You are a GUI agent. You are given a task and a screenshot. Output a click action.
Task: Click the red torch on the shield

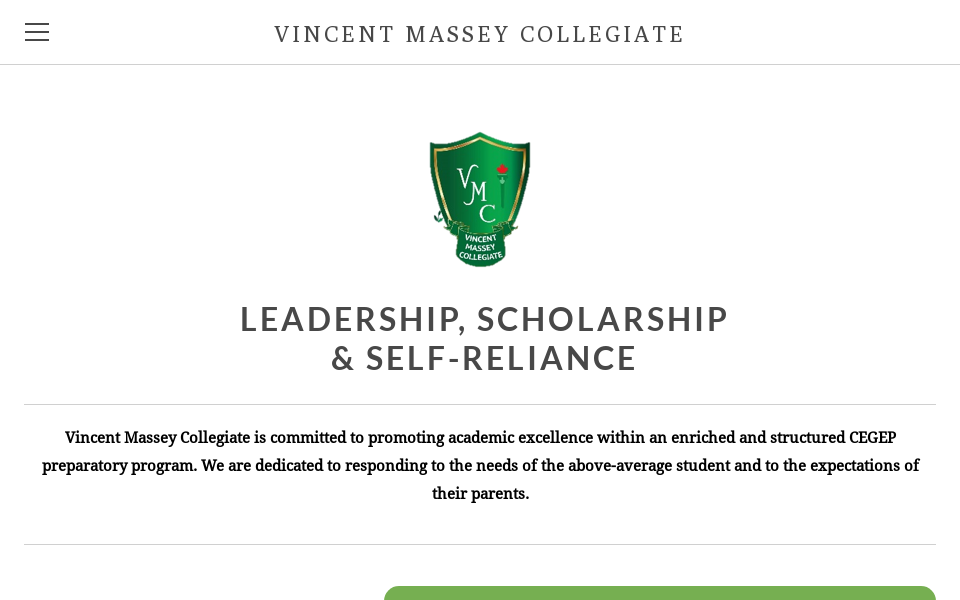503,171
